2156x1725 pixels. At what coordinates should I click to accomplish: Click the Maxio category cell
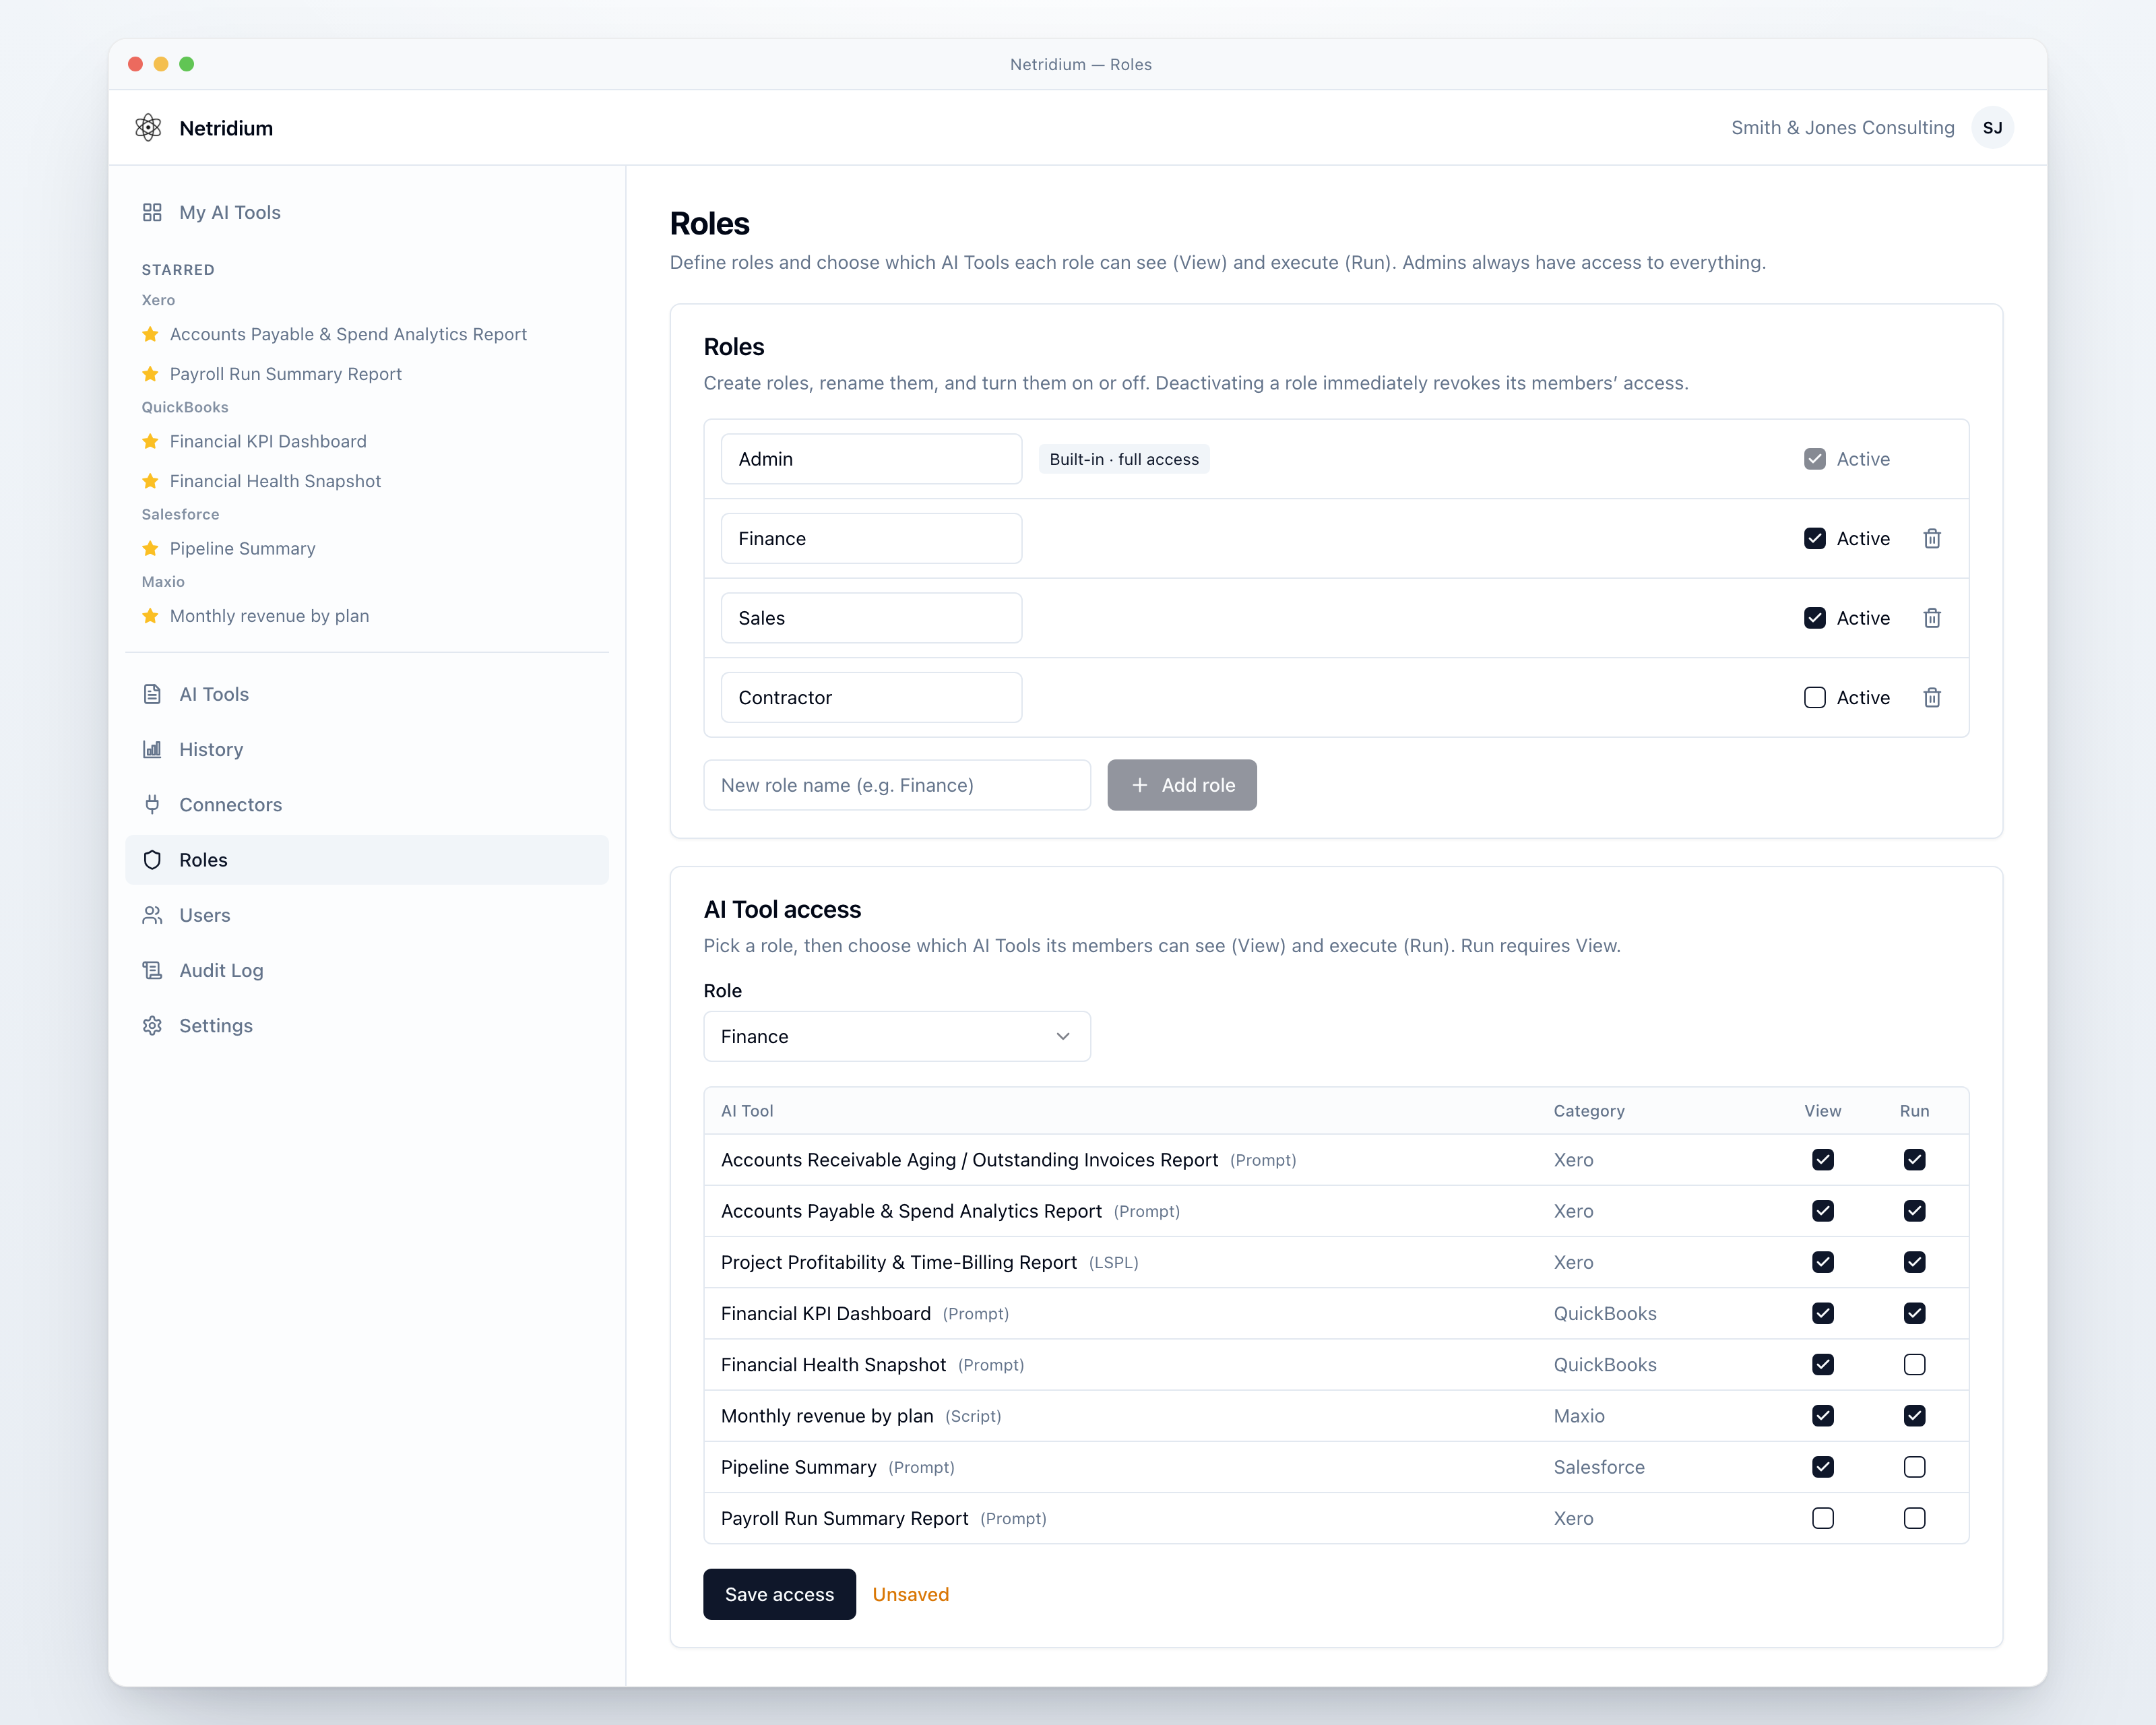click(1578, 1416)
